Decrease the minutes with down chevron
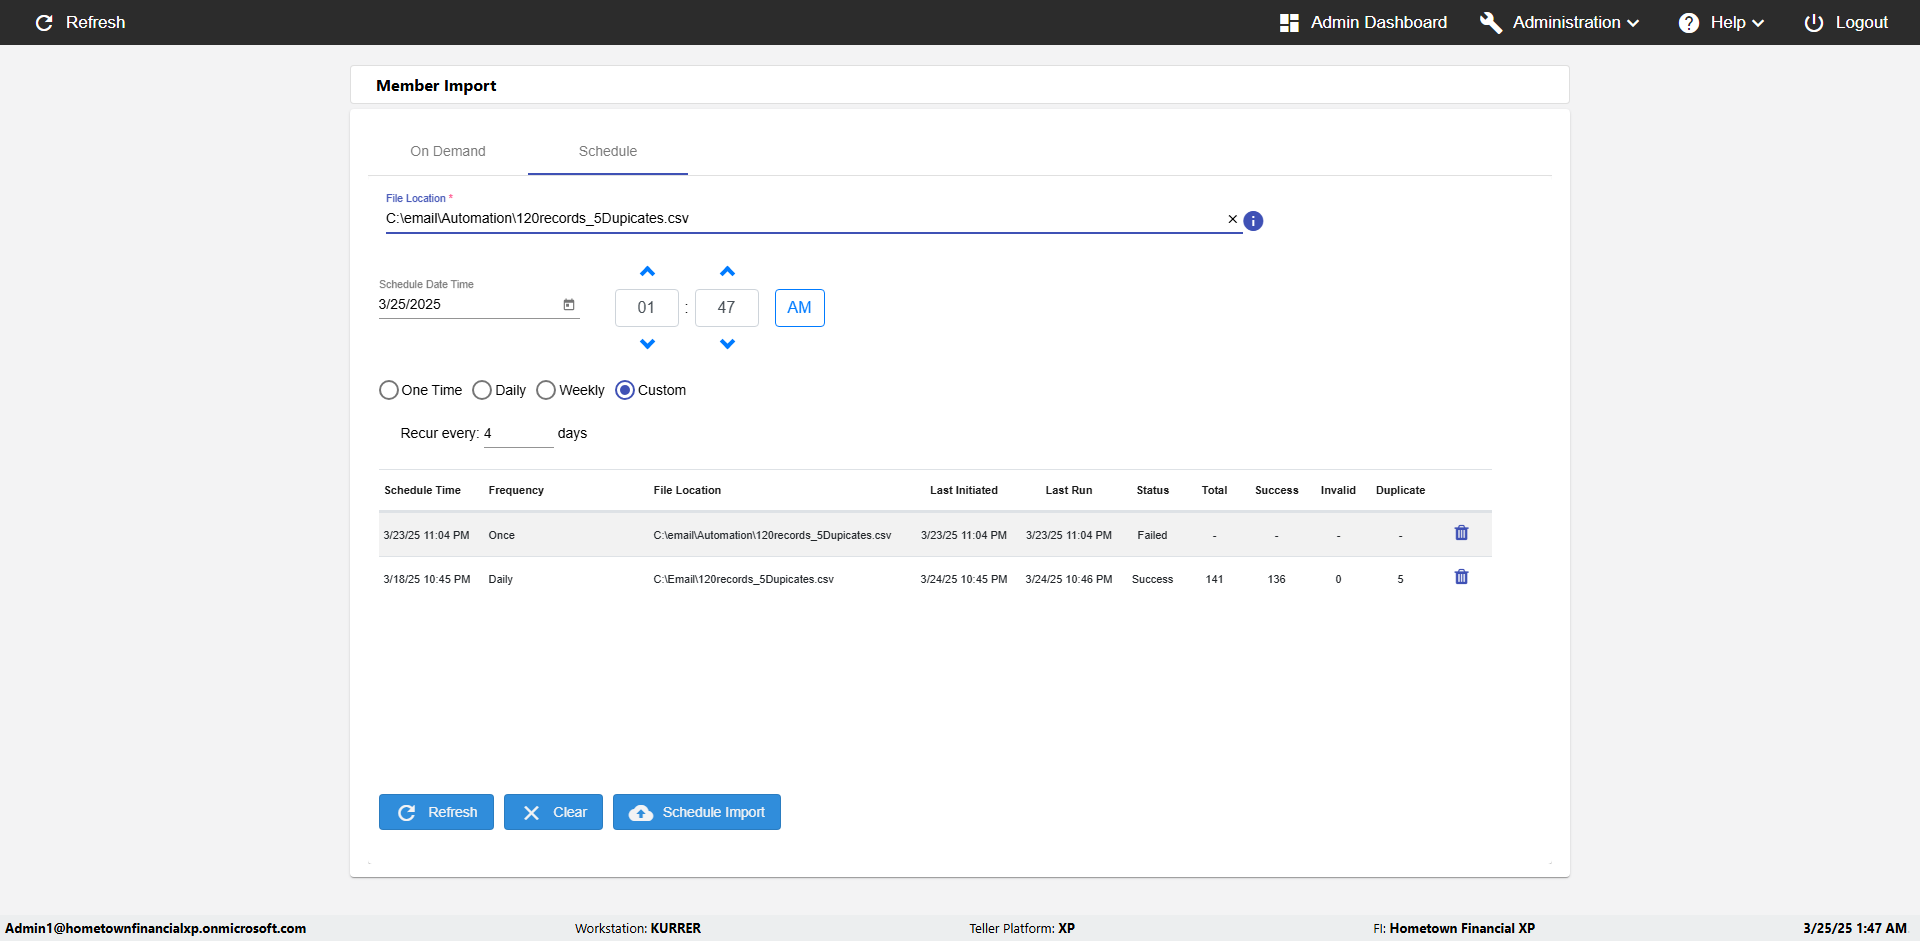Screen dimensions: 1920x941 (x=727, y=344)
